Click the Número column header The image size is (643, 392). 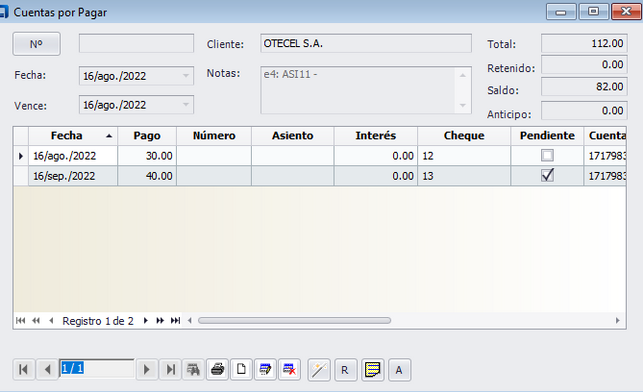click(214, 136)
